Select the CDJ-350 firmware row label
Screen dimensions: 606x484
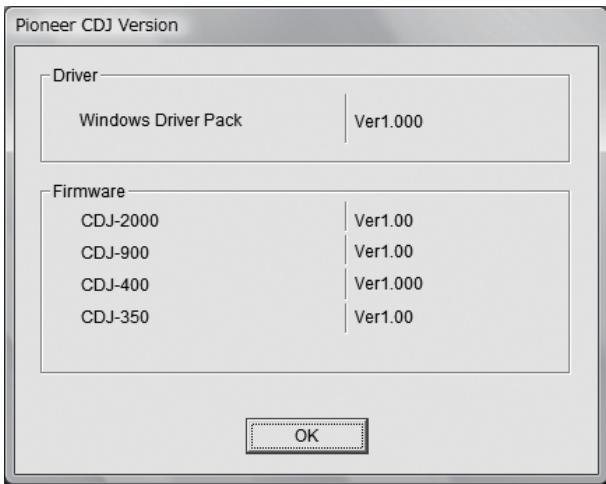(x=115, y=317)
